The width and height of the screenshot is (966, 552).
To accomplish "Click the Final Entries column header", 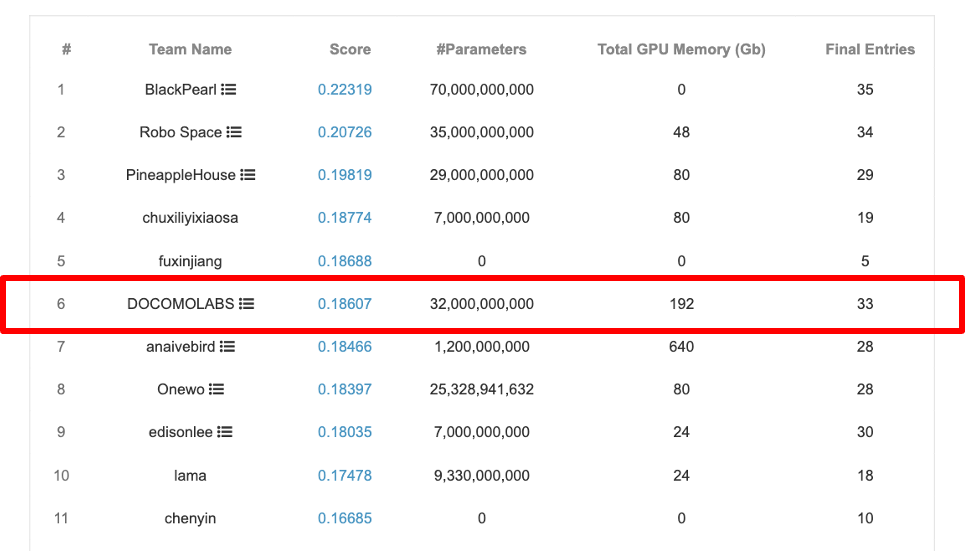I will [x=870, y=49].
